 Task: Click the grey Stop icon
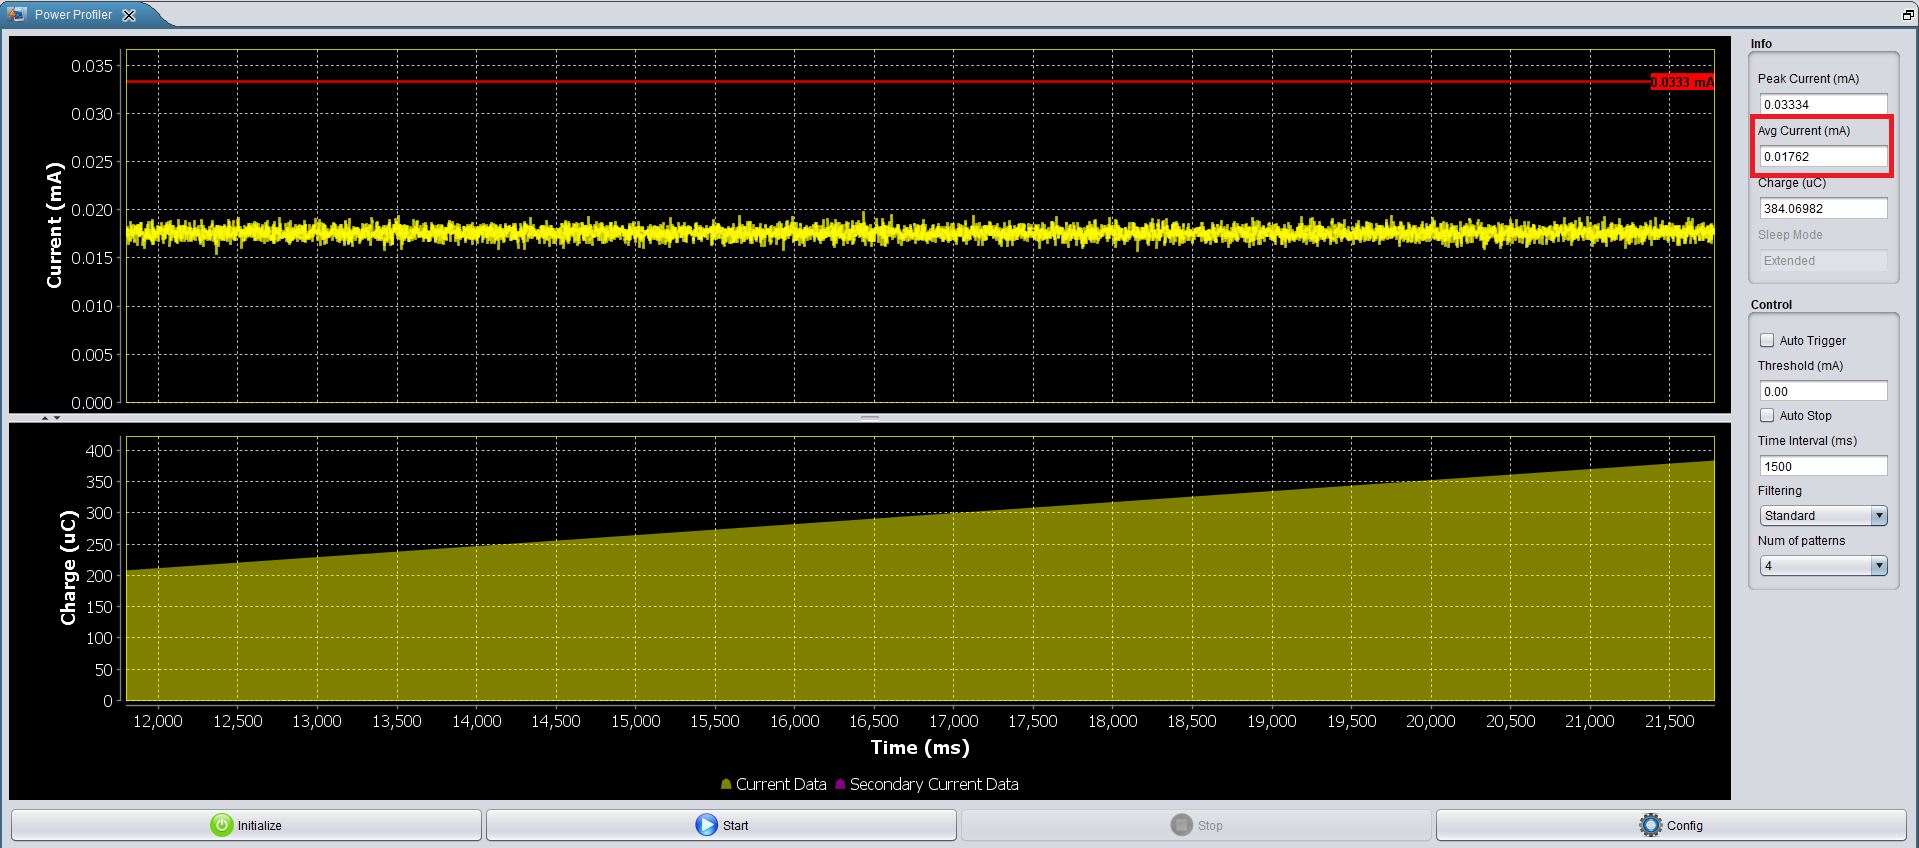tap(1182, 825)
